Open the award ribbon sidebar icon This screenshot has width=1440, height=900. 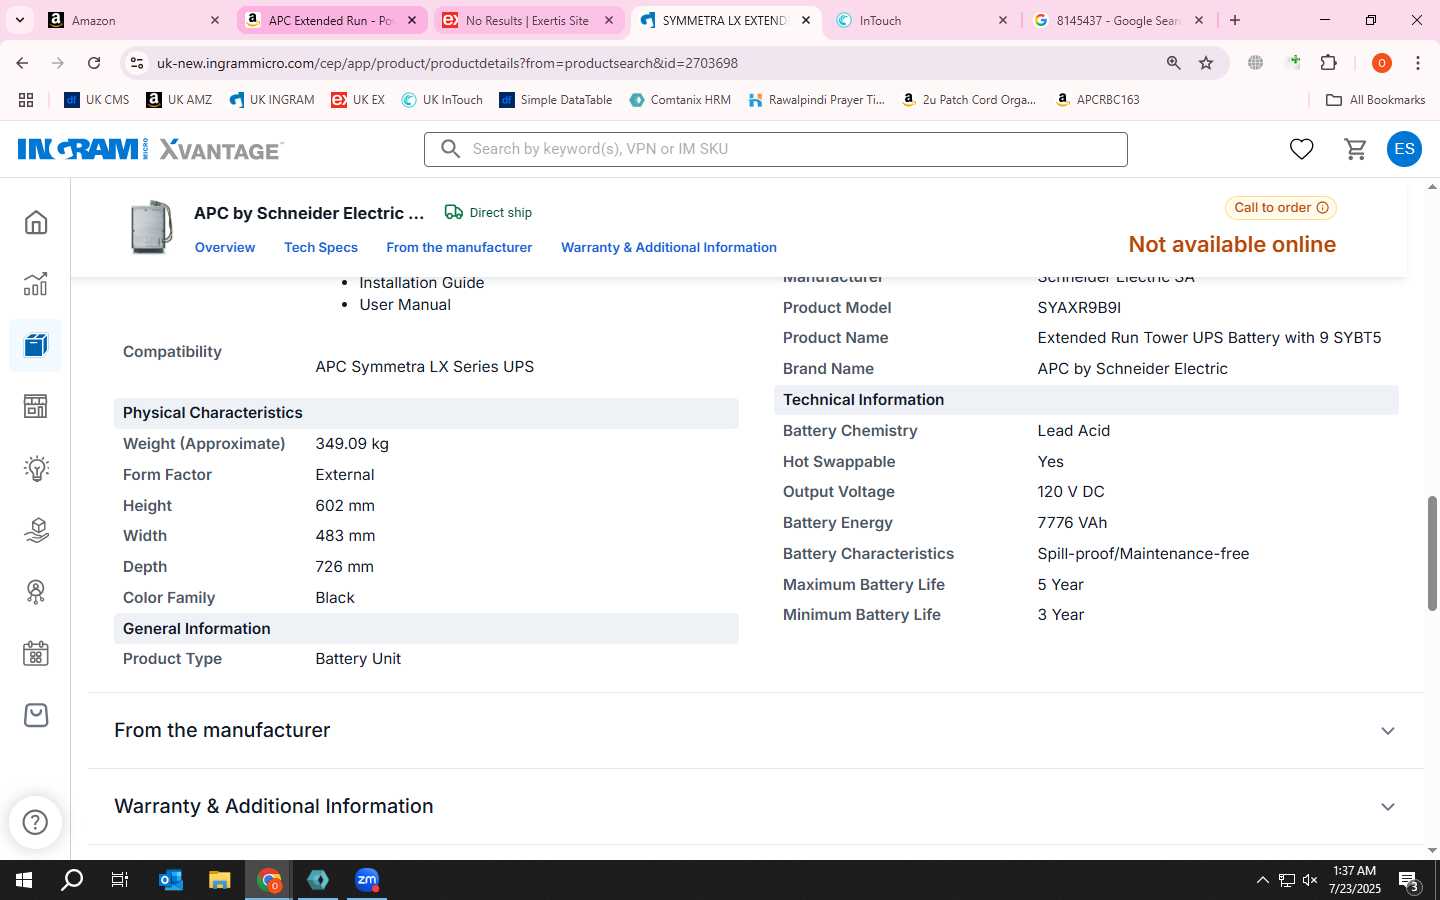tap(36, 592)
